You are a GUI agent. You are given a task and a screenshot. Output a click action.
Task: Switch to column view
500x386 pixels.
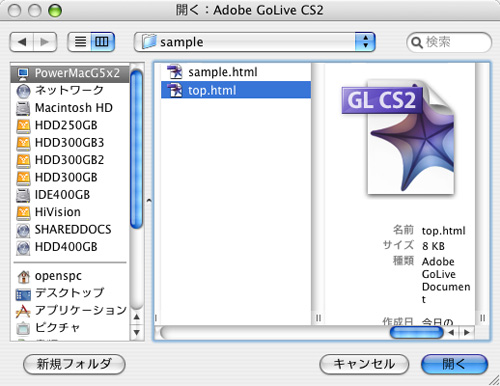point(103,42)
